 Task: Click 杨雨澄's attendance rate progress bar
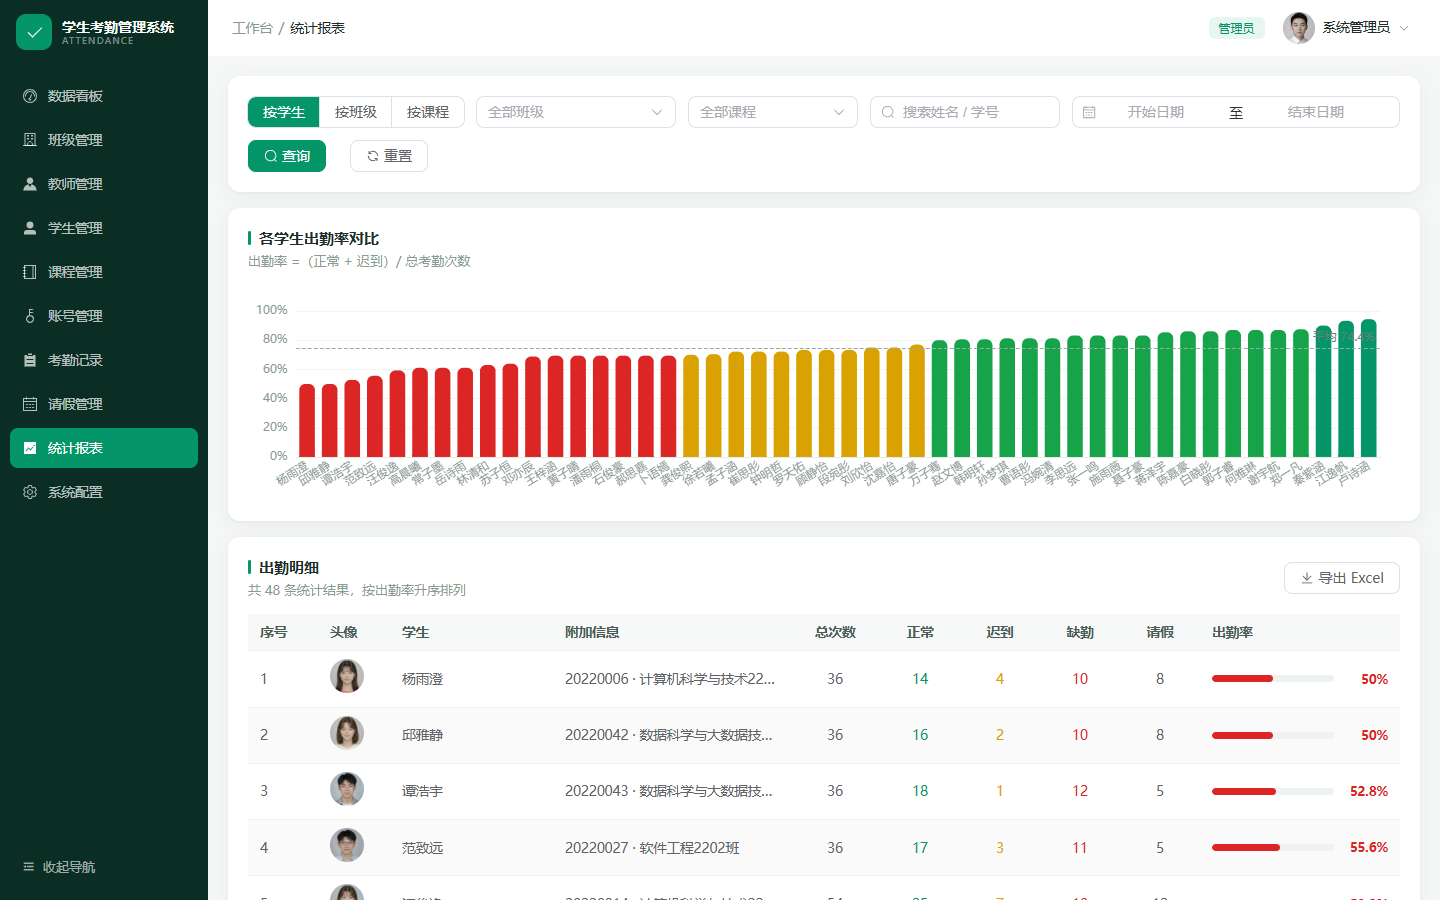1273,679
